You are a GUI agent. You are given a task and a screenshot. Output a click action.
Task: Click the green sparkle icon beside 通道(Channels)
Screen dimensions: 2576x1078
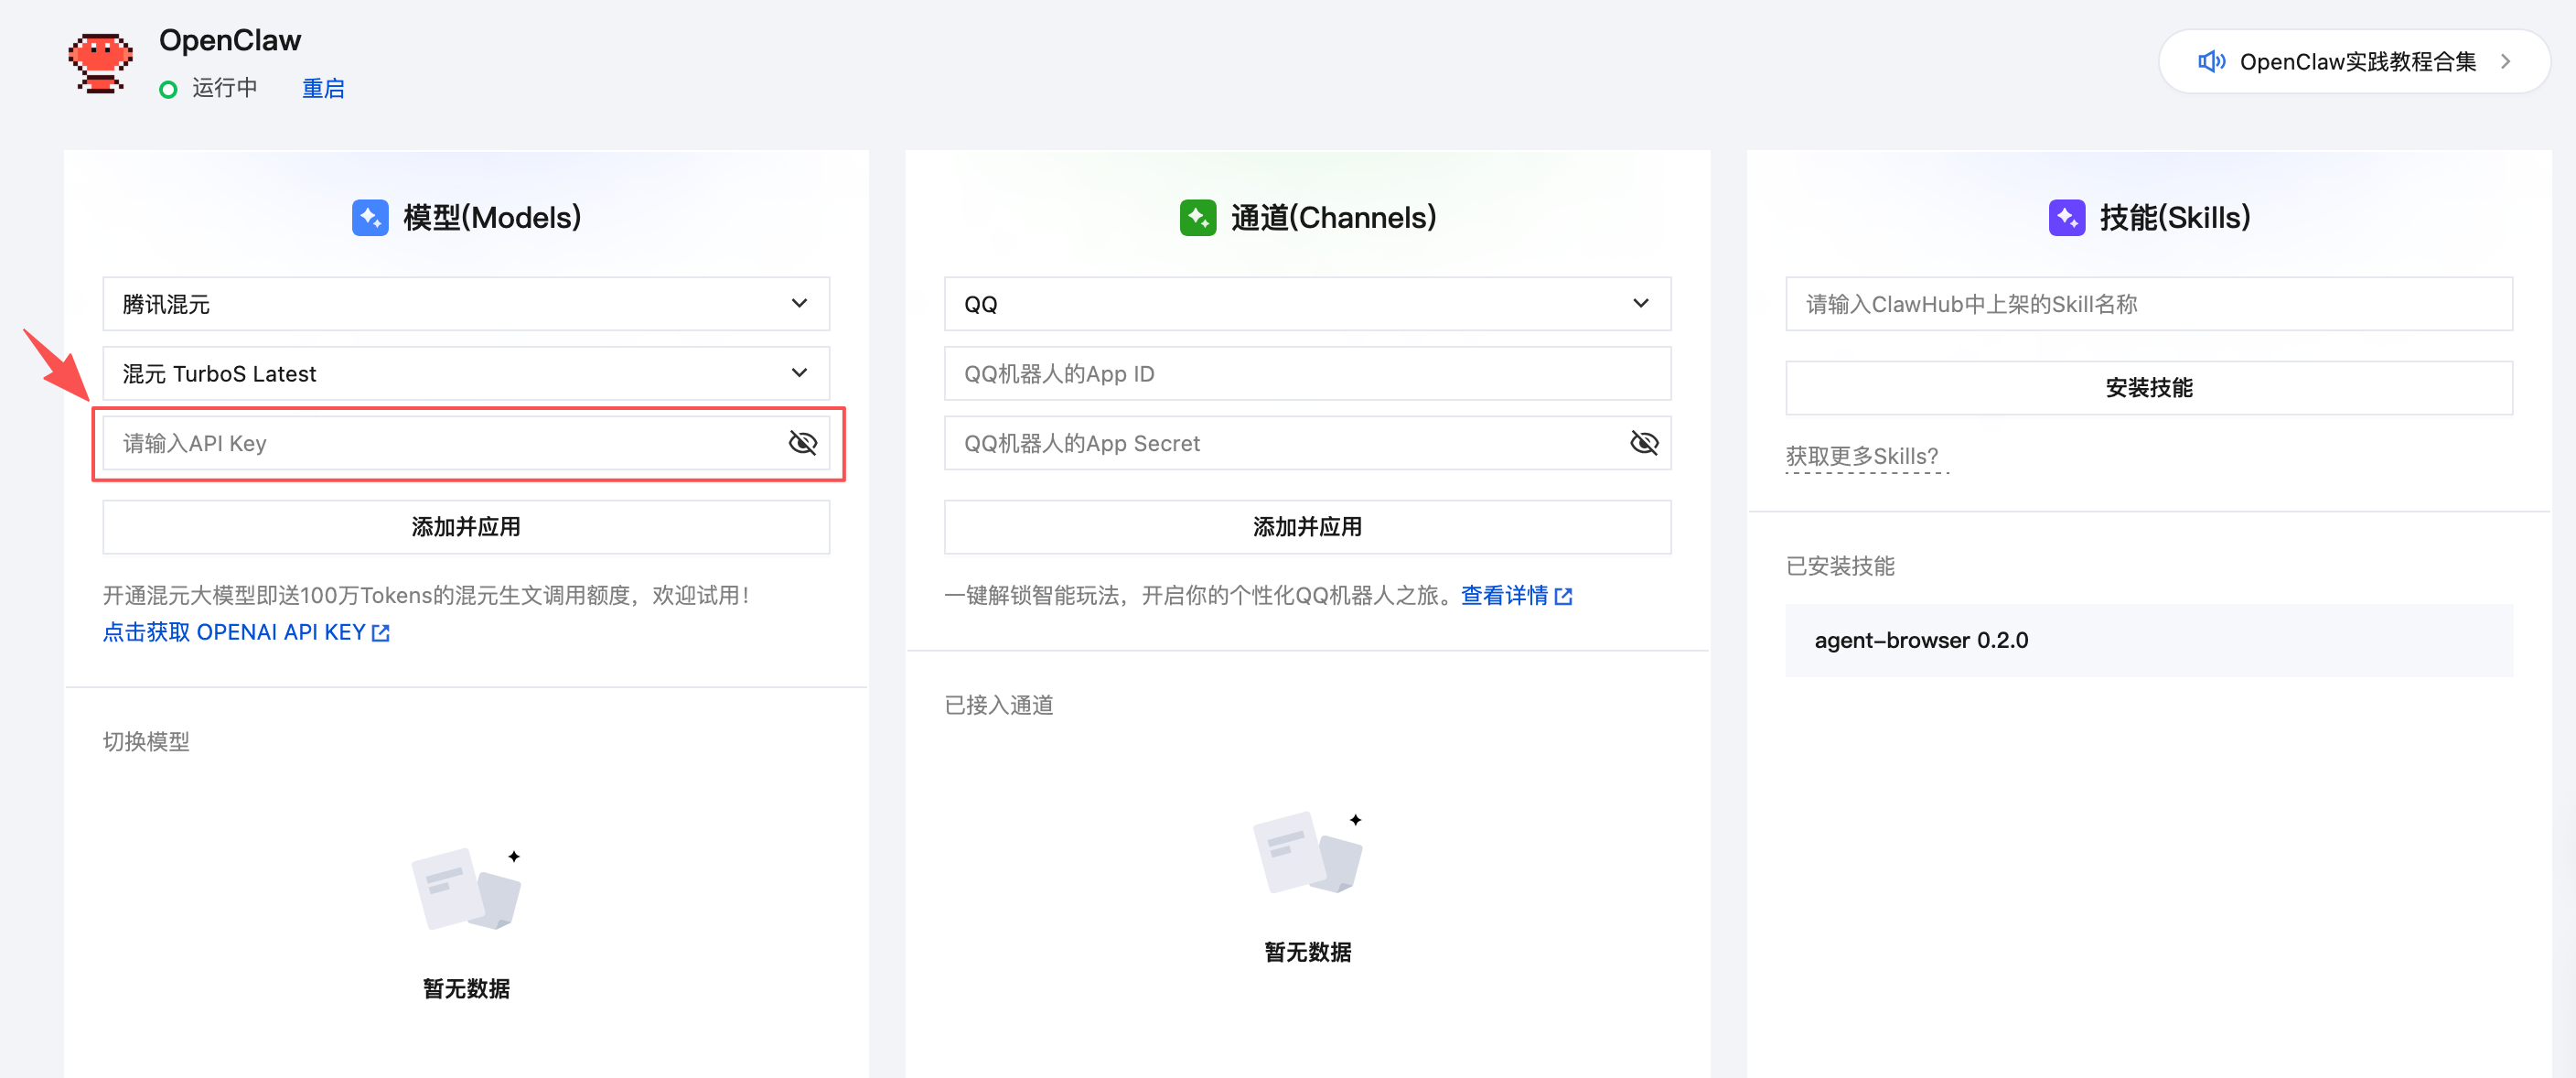1197,217
